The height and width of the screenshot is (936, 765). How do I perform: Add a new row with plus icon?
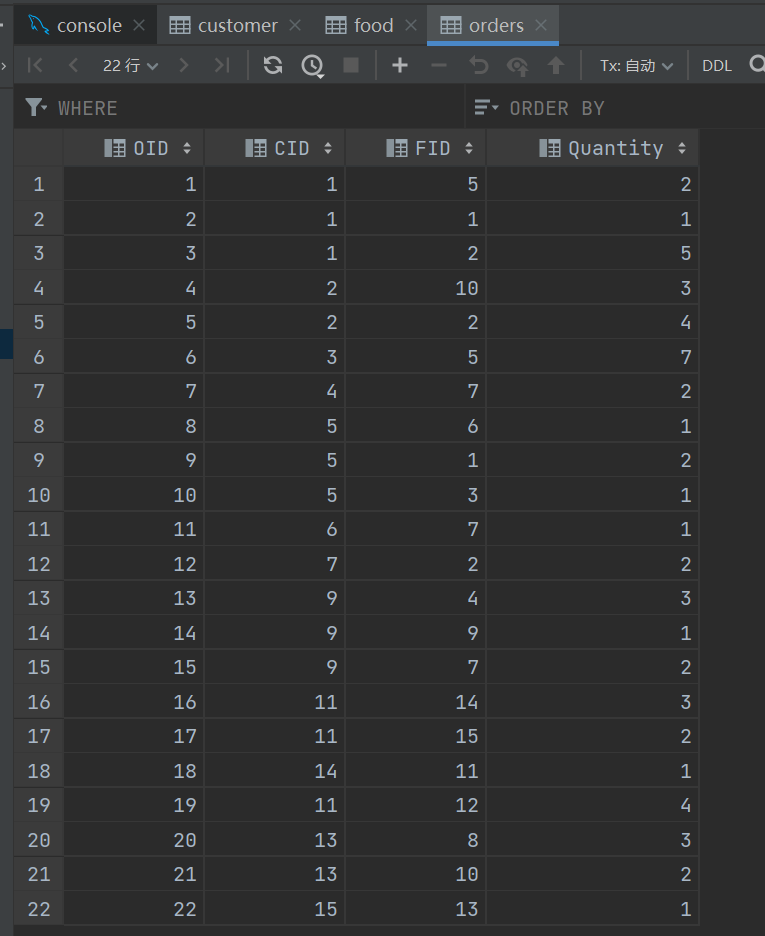pos(400,65)
